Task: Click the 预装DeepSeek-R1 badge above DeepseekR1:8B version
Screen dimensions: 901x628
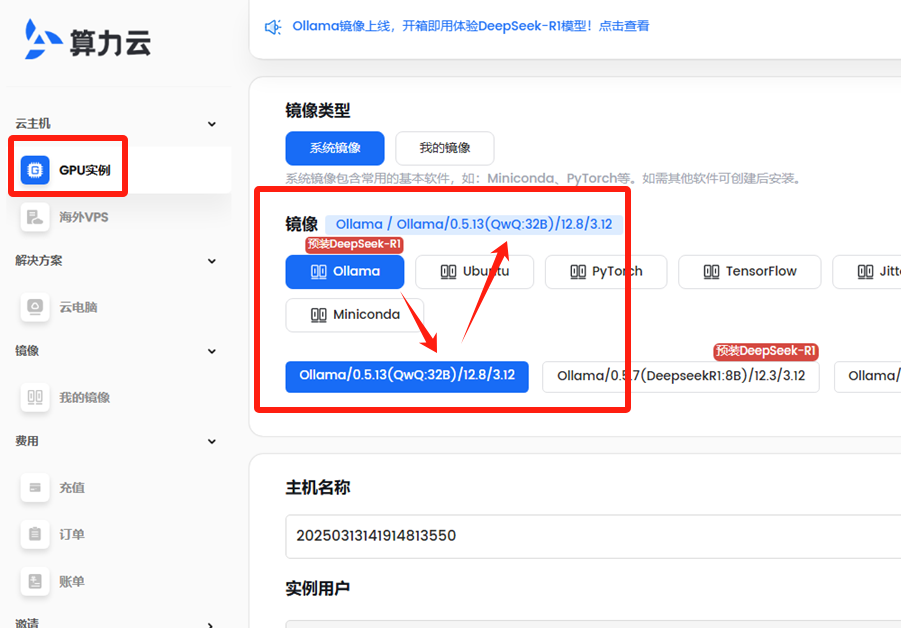Action: [x=766, y=351]
